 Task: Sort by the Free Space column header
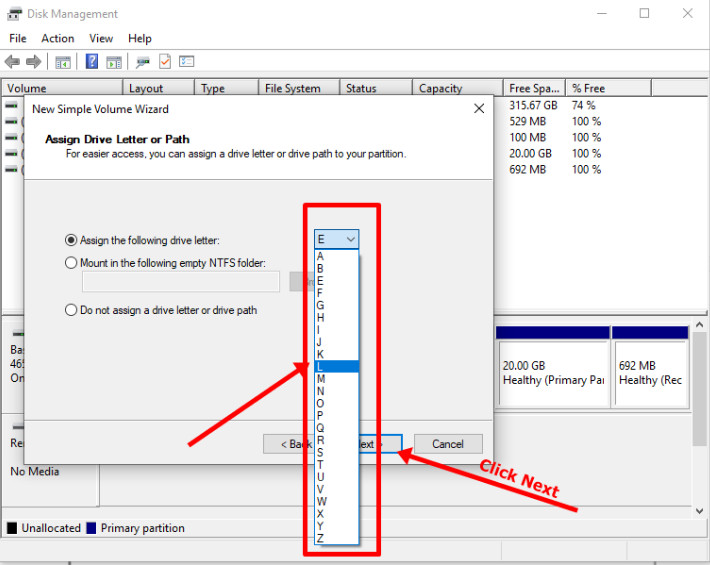pos(534,88)
